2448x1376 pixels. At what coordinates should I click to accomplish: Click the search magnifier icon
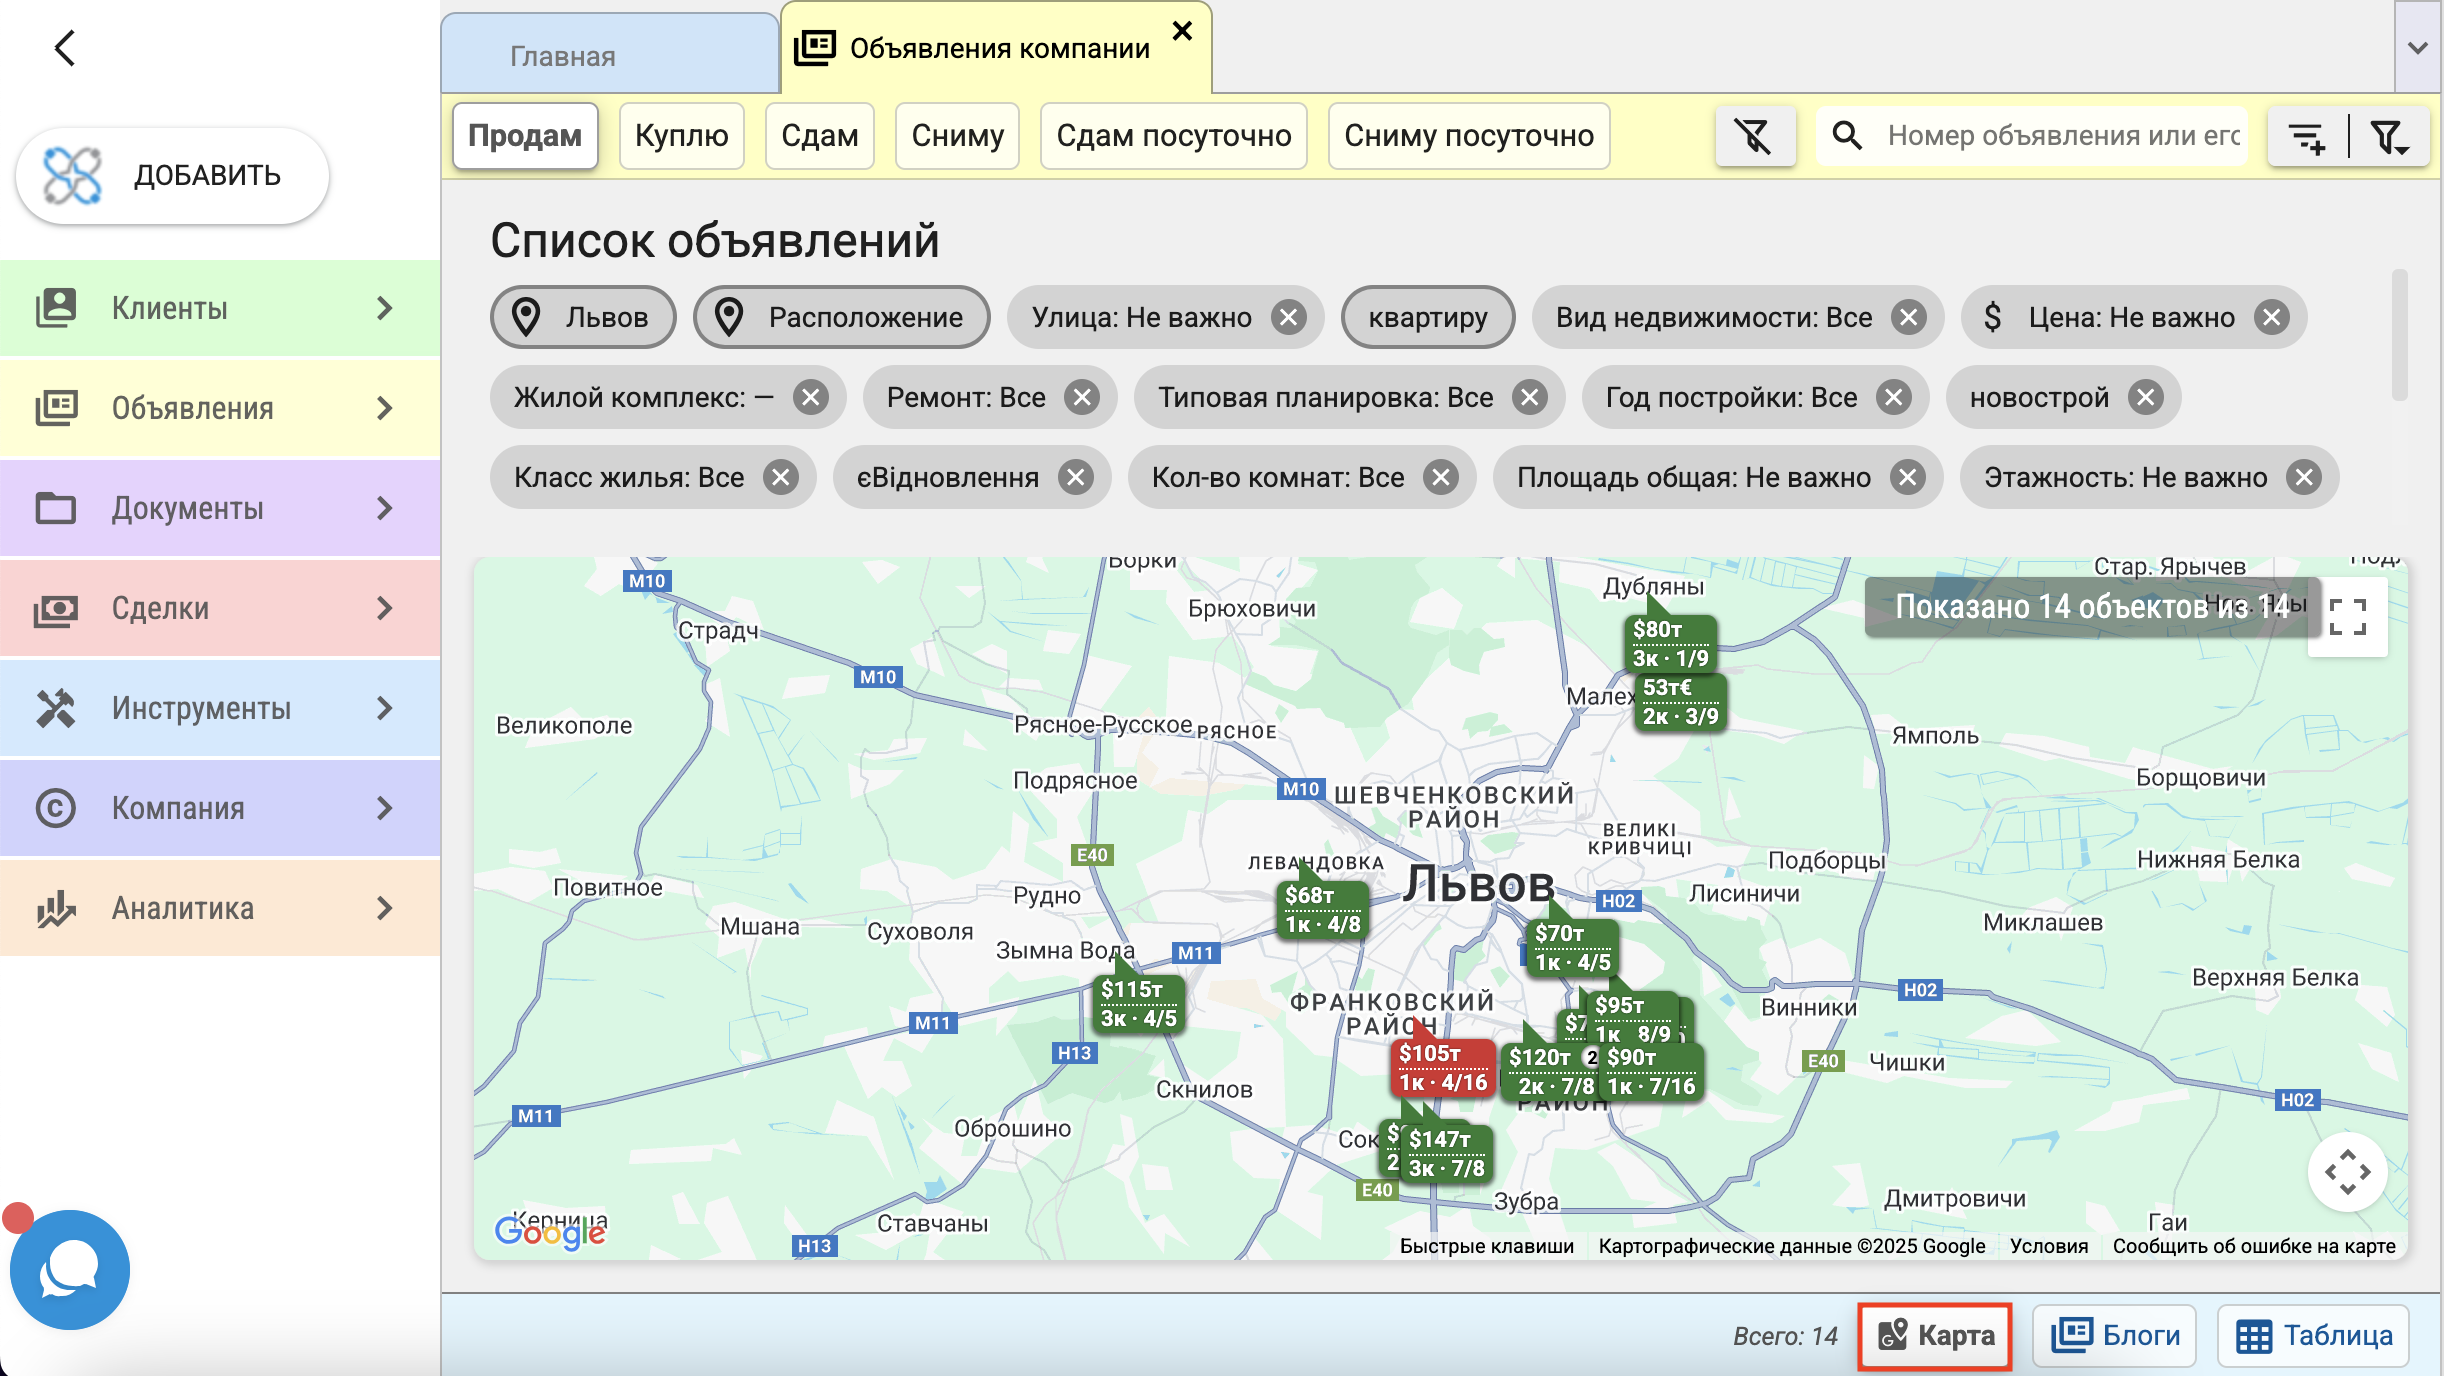pyautogui.click(x=1848, y=136)
